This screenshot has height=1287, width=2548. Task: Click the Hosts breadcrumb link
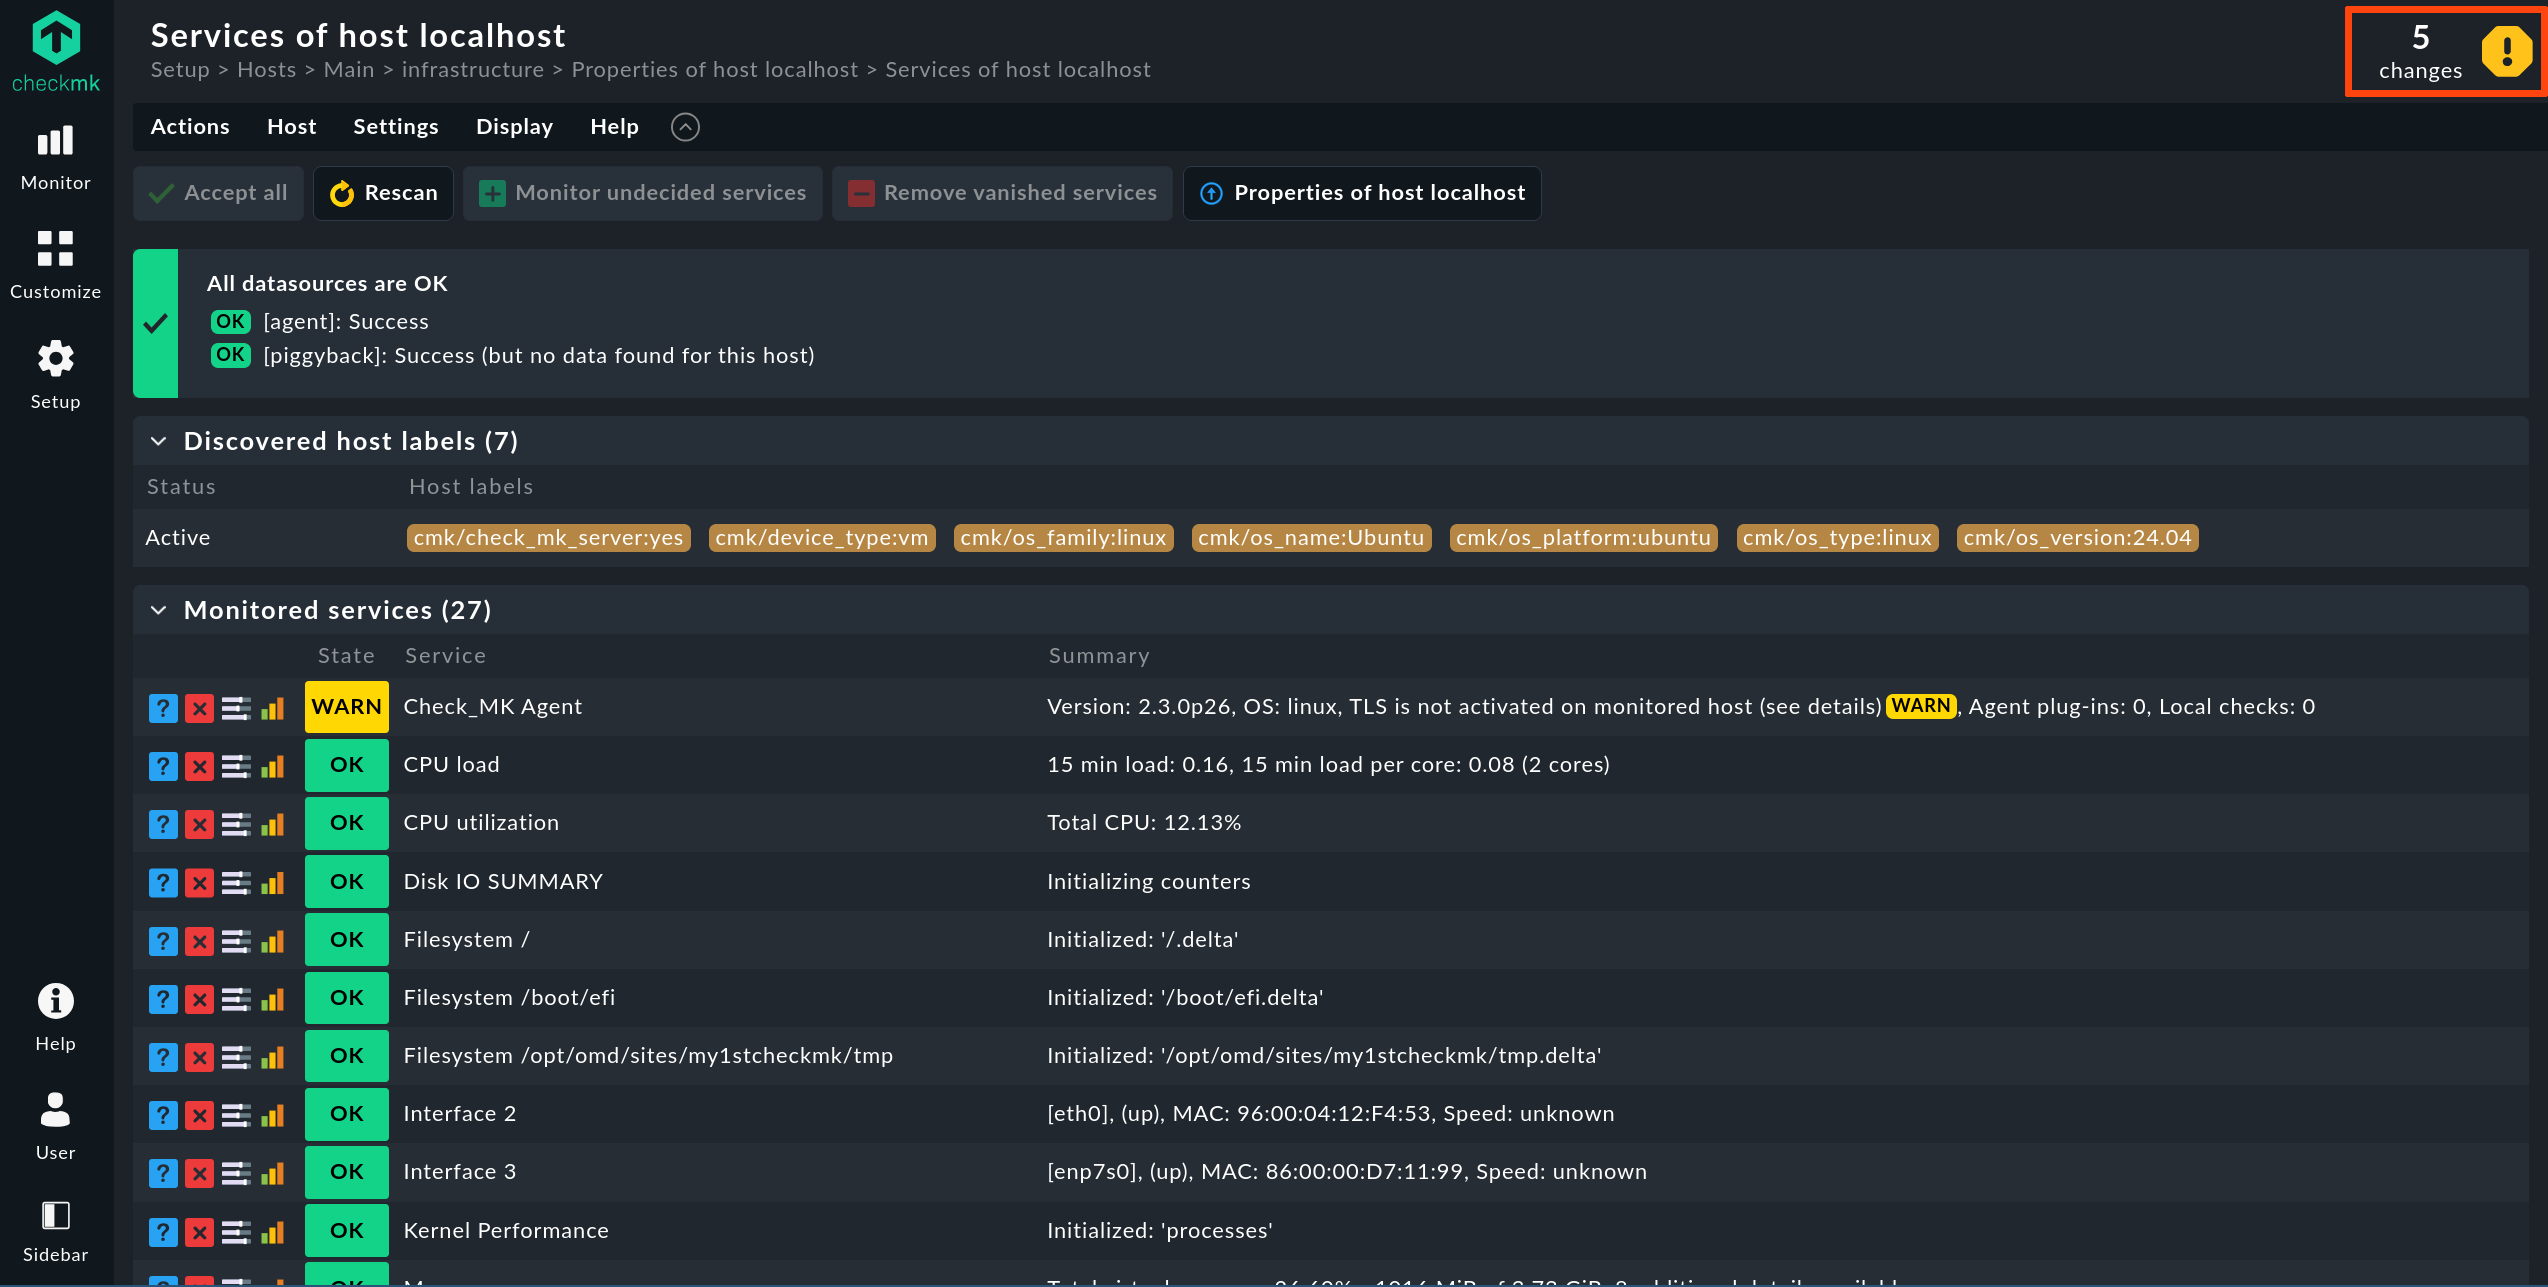[267, 70]
